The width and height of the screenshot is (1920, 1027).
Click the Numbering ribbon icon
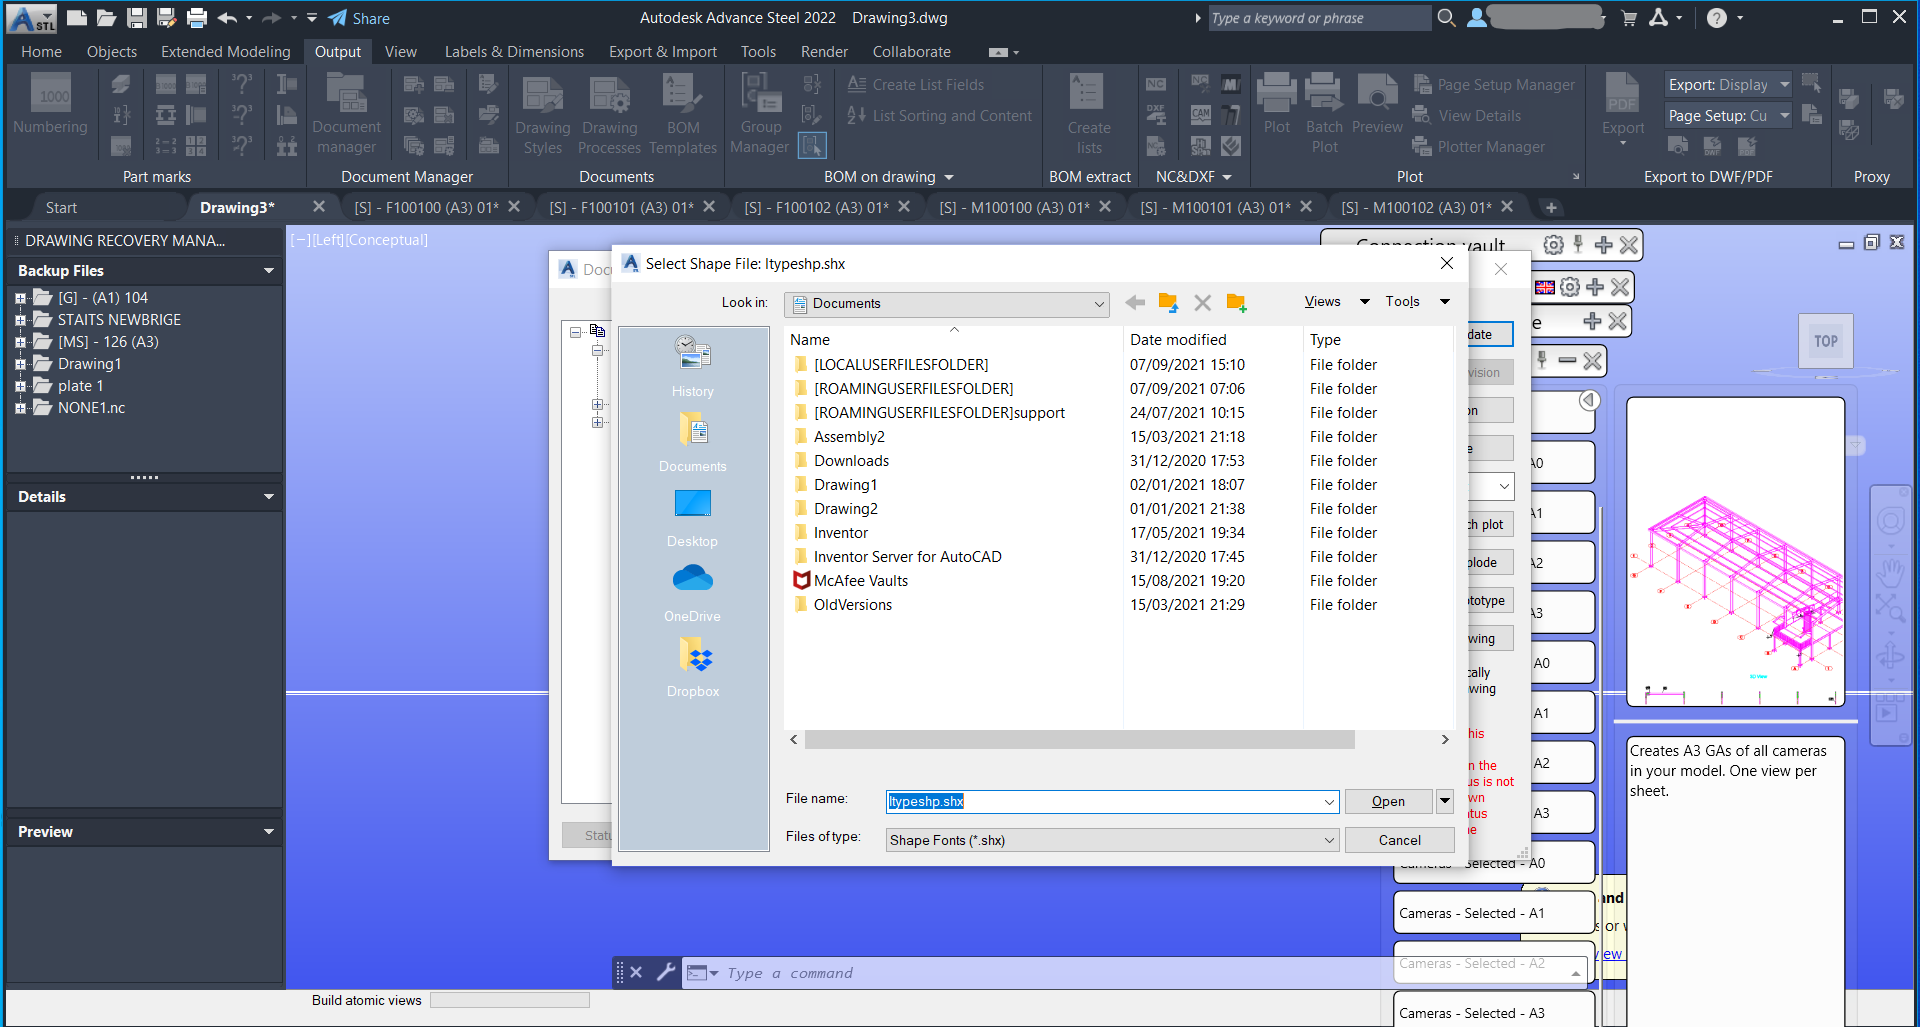coord(51,105)
